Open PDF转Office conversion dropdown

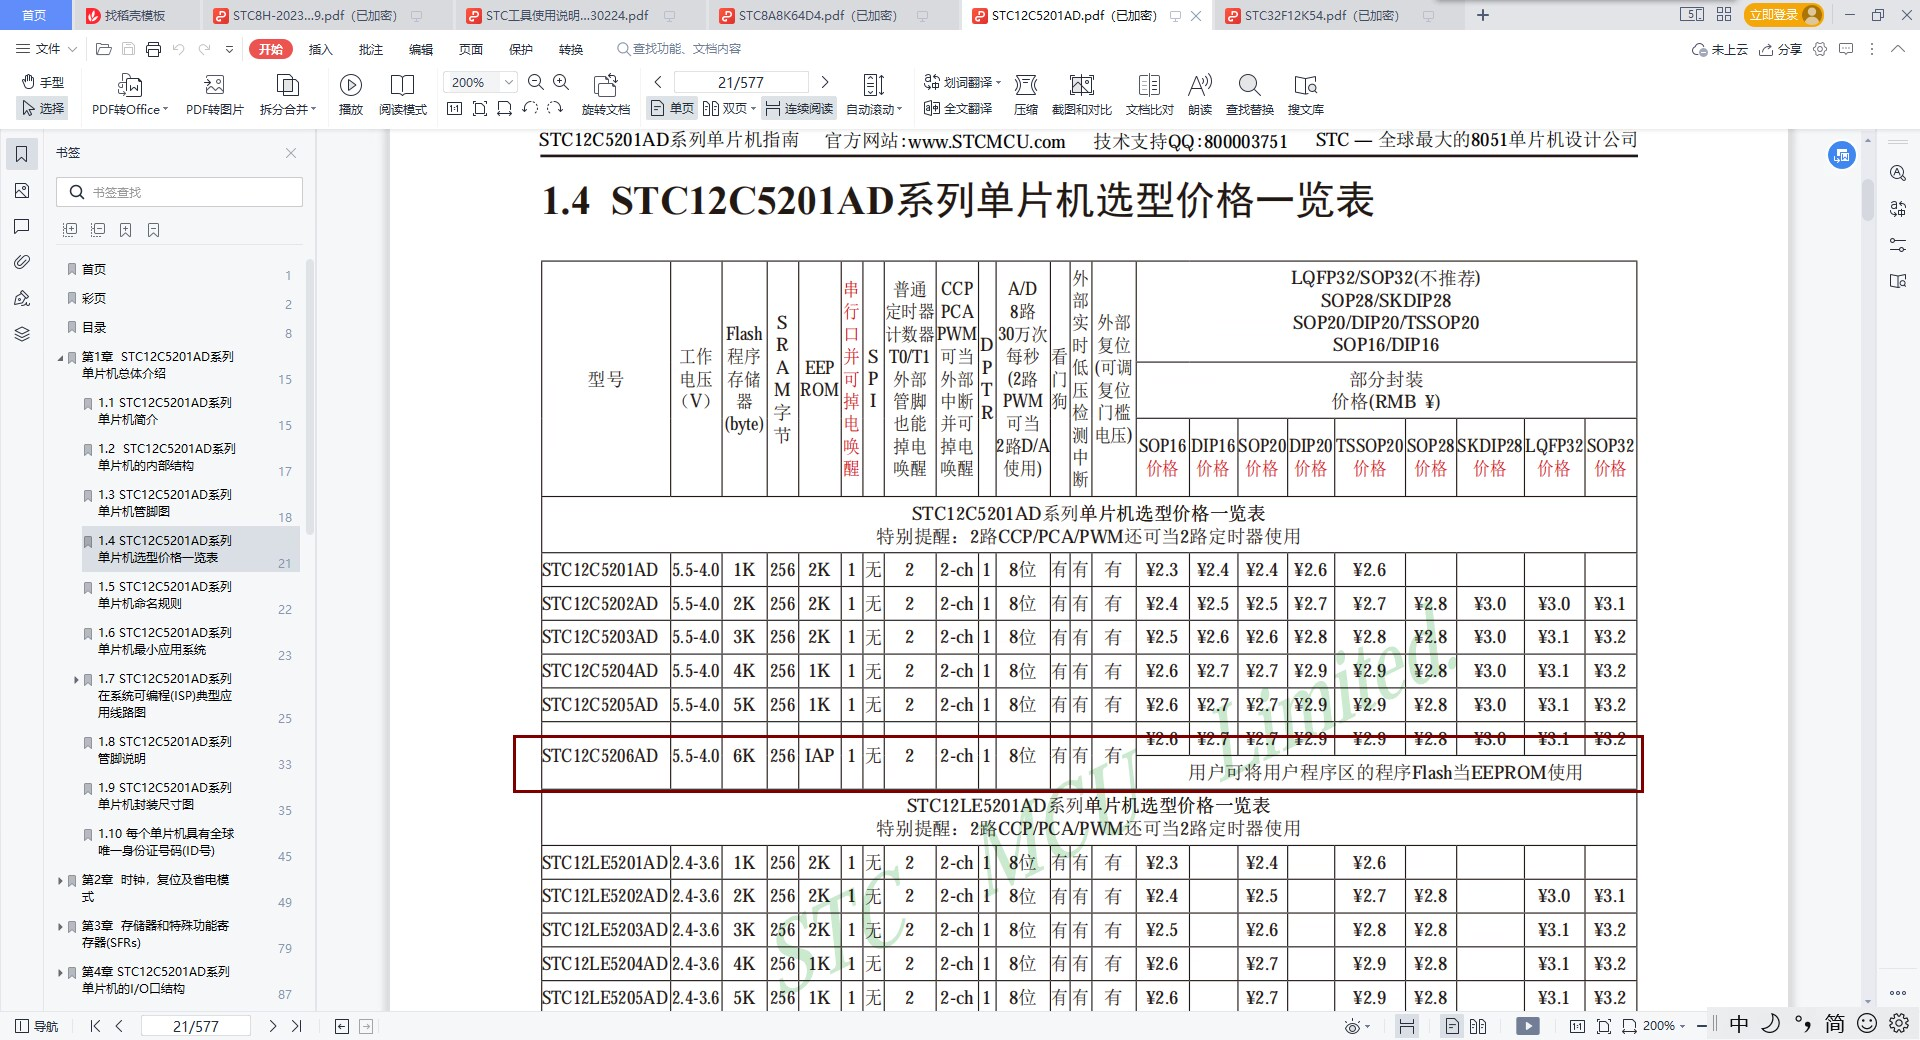tap(130, 95)
